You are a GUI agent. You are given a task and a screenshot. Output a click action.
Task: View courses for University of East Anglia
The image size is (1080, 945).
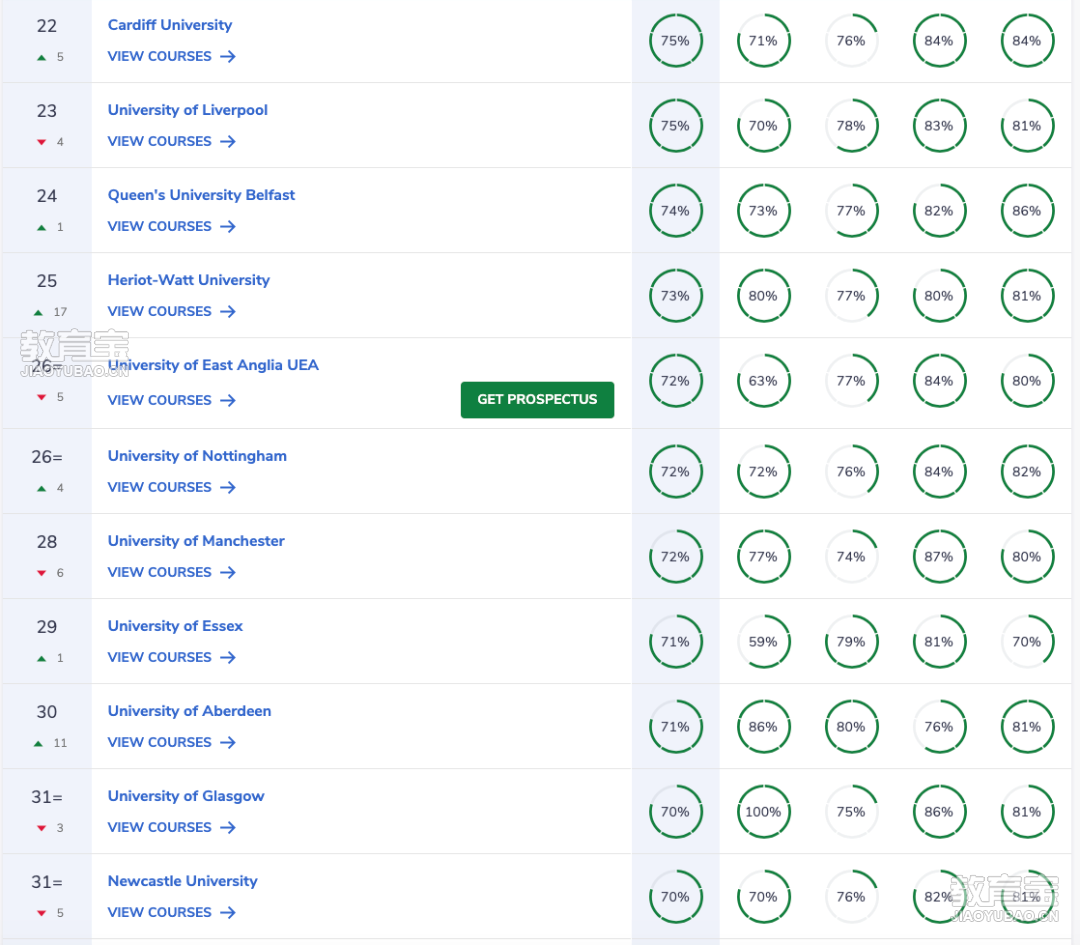(172, 400)
